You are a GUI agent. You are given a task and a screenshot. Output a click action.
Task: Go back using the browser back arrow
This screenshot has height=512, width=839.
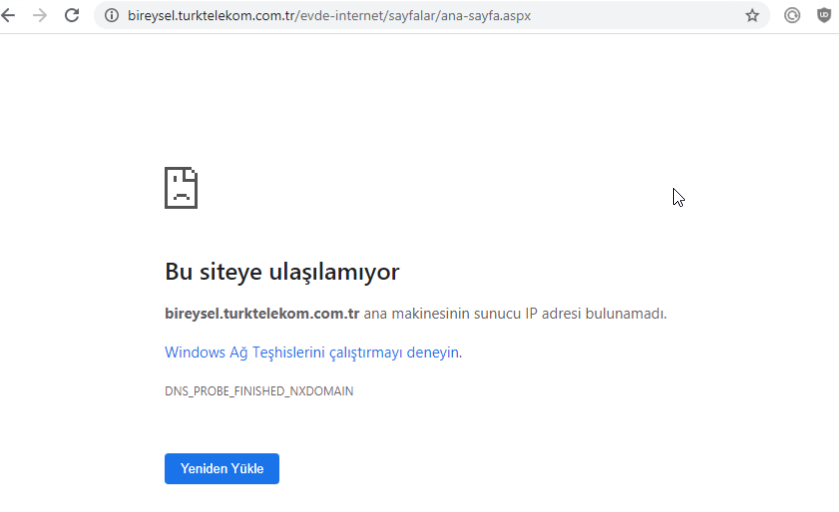click(x=8, y=16)
